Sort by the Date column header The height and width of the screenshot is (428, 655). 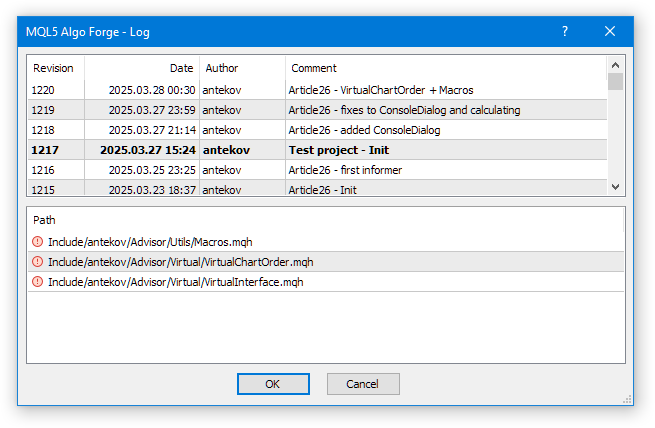[x=142, y=68]
